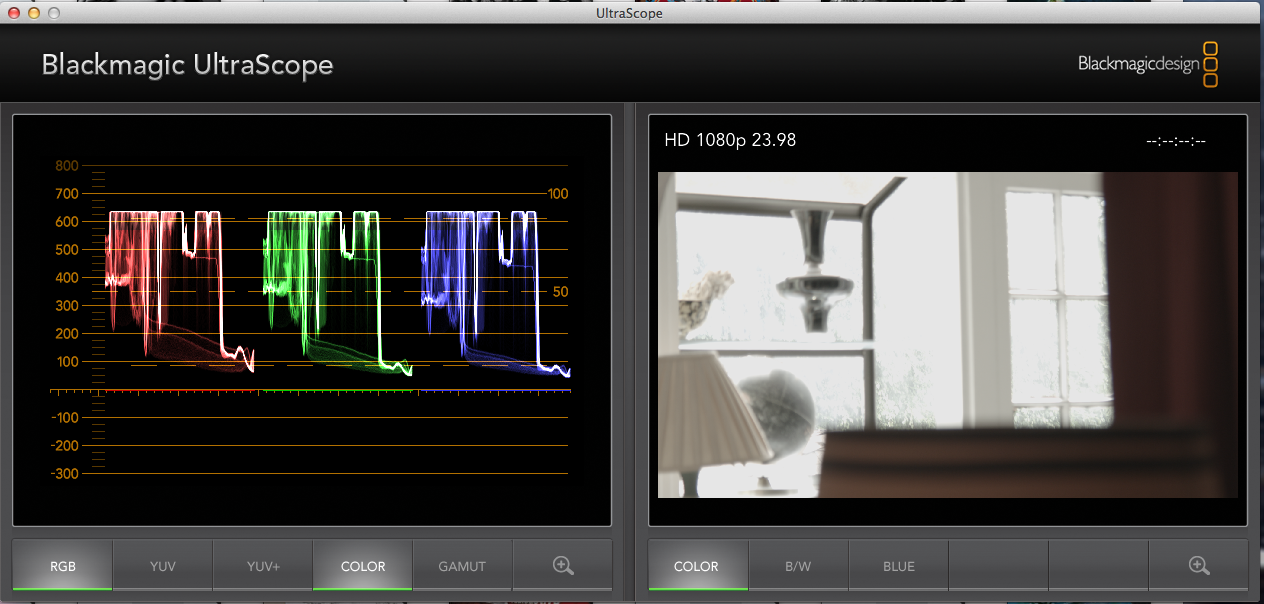
Task: Click the "400" scale label
Action: (67, 278)
